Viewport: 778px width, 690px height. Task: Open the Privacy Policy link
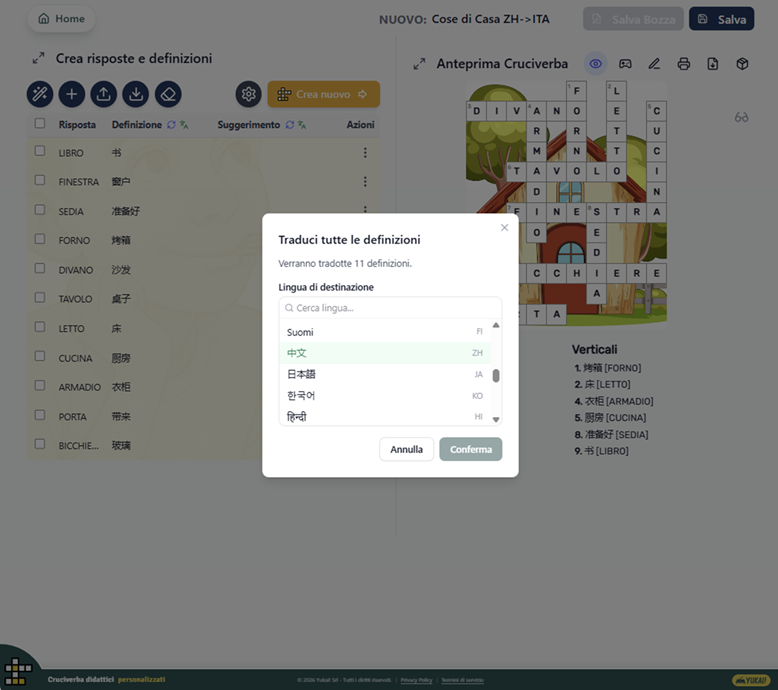pos(416,680)
